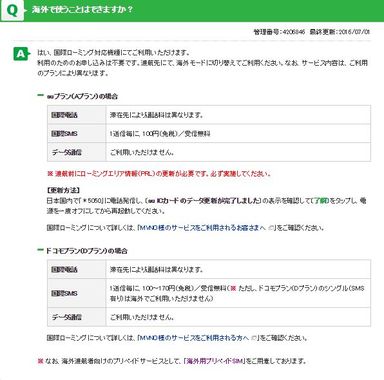Viewport: 384px width, 380px height.
Task: Select the 管理番号 4206846 text
Action: coord(279,32)
